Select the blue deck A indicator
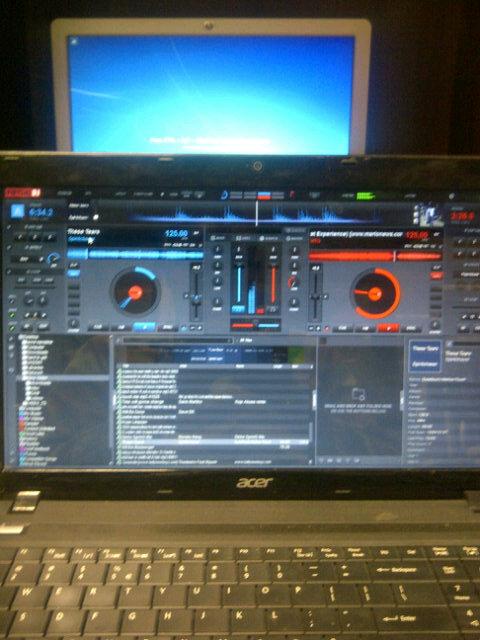 (x=17, y=211)
